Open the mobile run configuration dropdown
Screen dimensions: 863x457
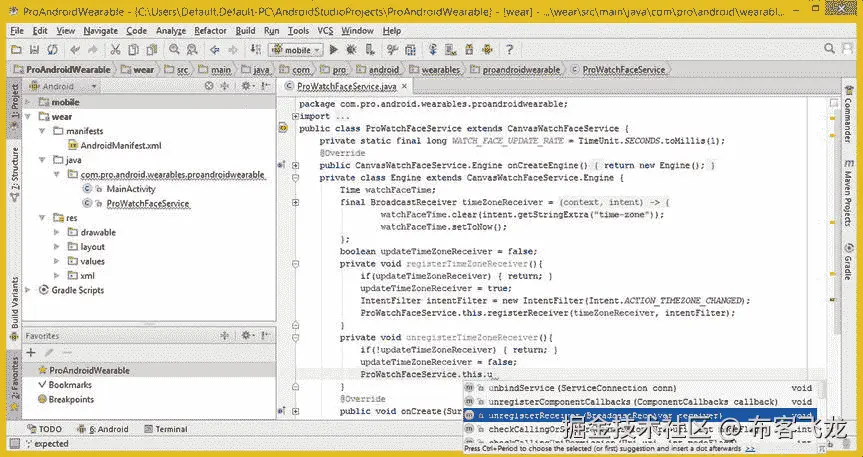(x=296, y=50)
